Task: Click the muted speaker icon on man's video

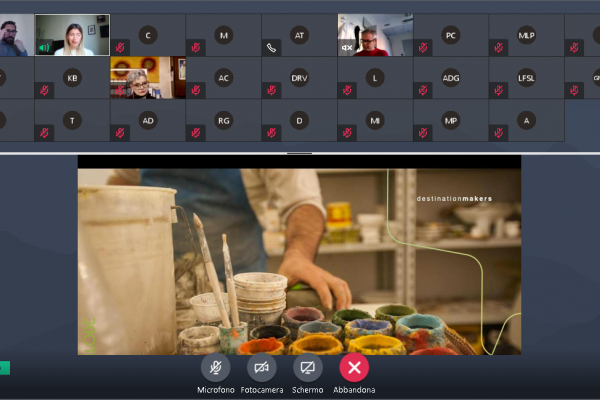Action: (x=347, y=47)
